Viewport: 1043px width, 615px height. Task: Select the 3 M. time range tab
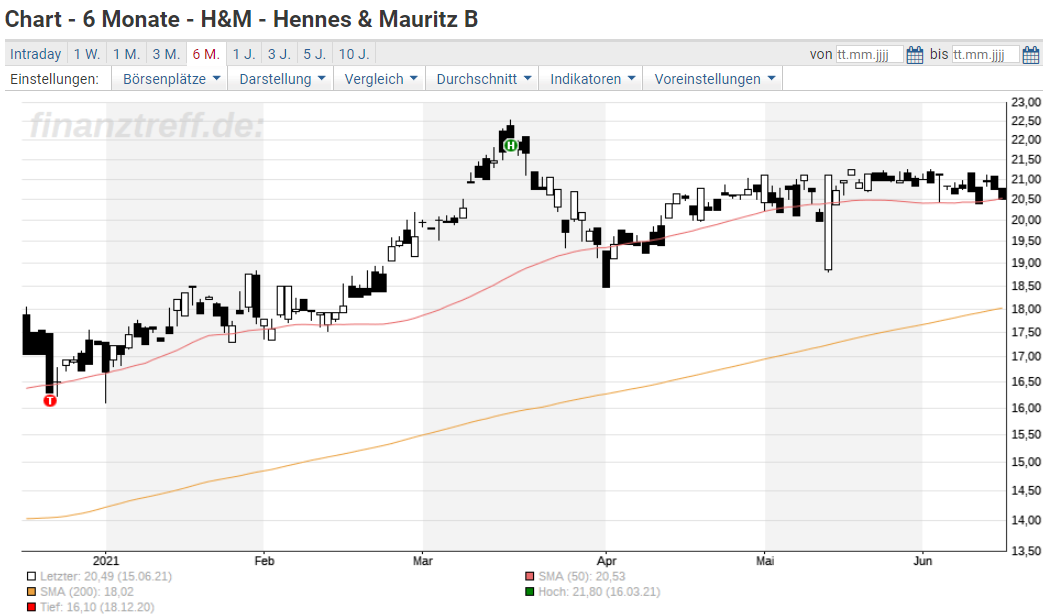(x=166, y=54)
